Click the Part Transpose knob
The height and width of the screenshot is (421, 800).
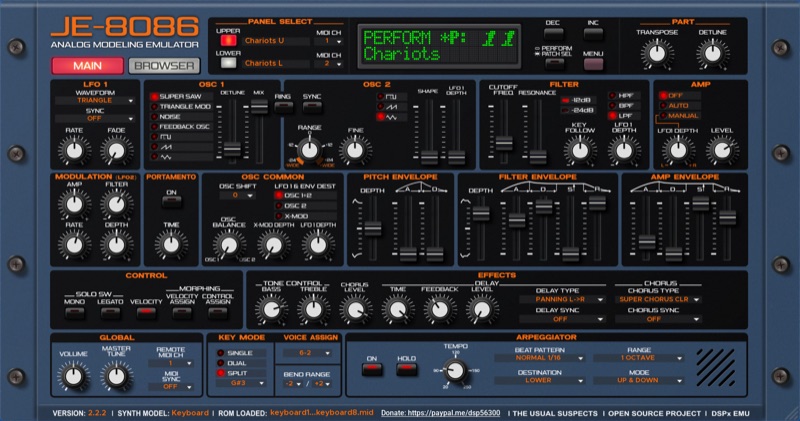point(657,54)
